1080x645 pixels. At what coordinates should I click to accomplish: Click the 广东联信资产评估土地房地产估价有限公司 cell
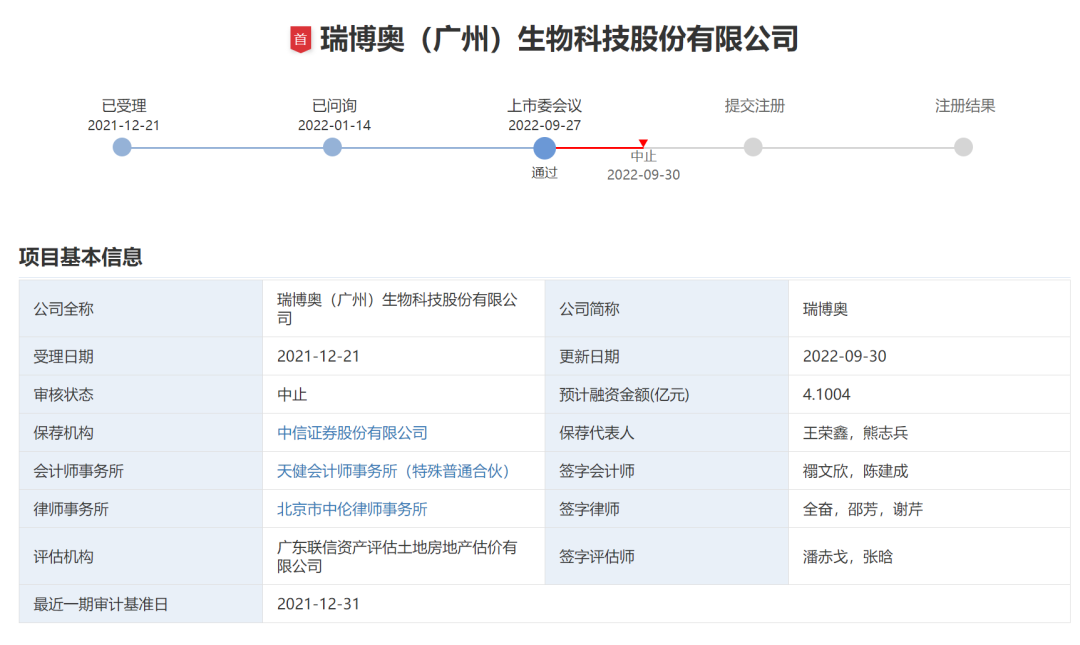coord(397,556)
